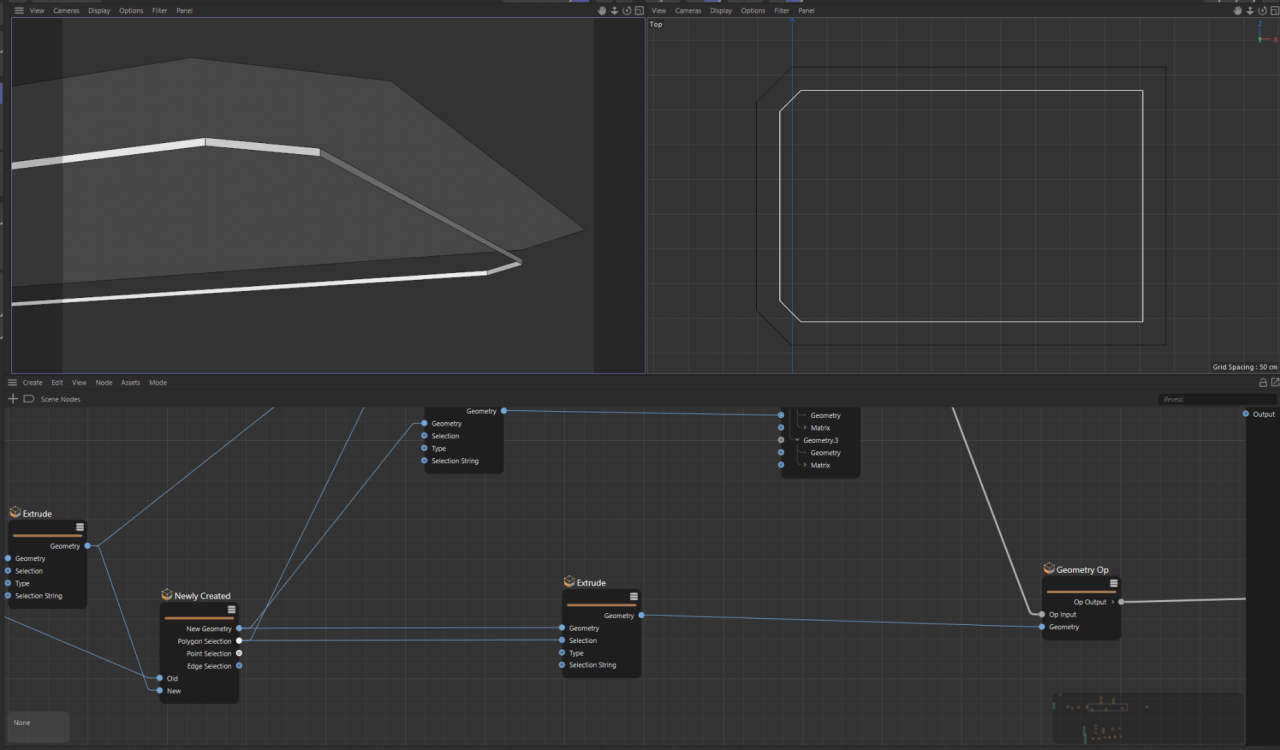Click the pan icon in the Top viewport

click(x=1237, y=10)
